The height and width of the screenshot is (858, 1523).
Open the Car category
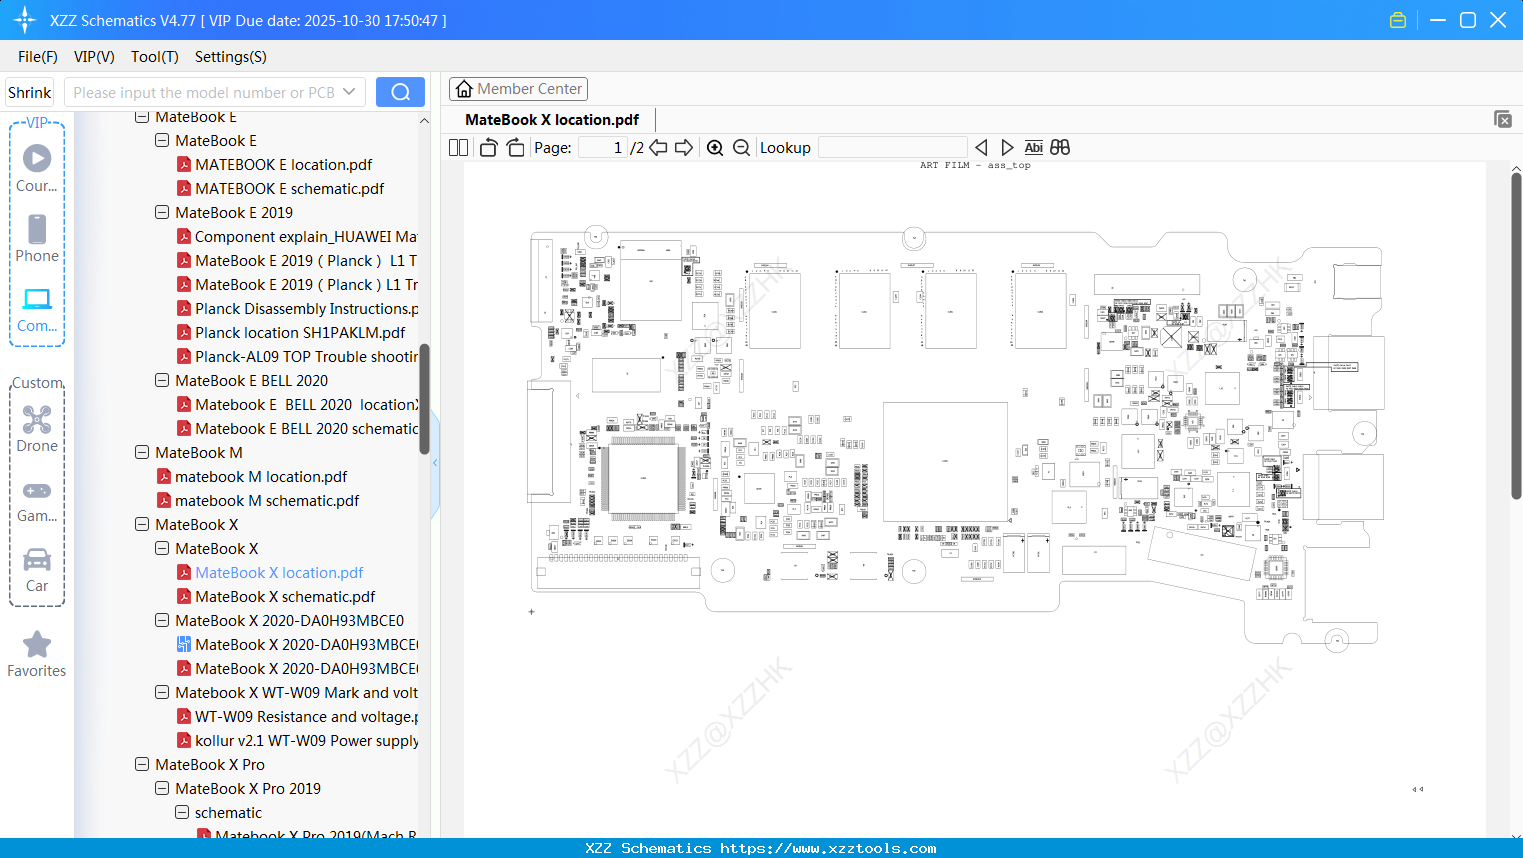pyautogui.click(x=37, y=570)
